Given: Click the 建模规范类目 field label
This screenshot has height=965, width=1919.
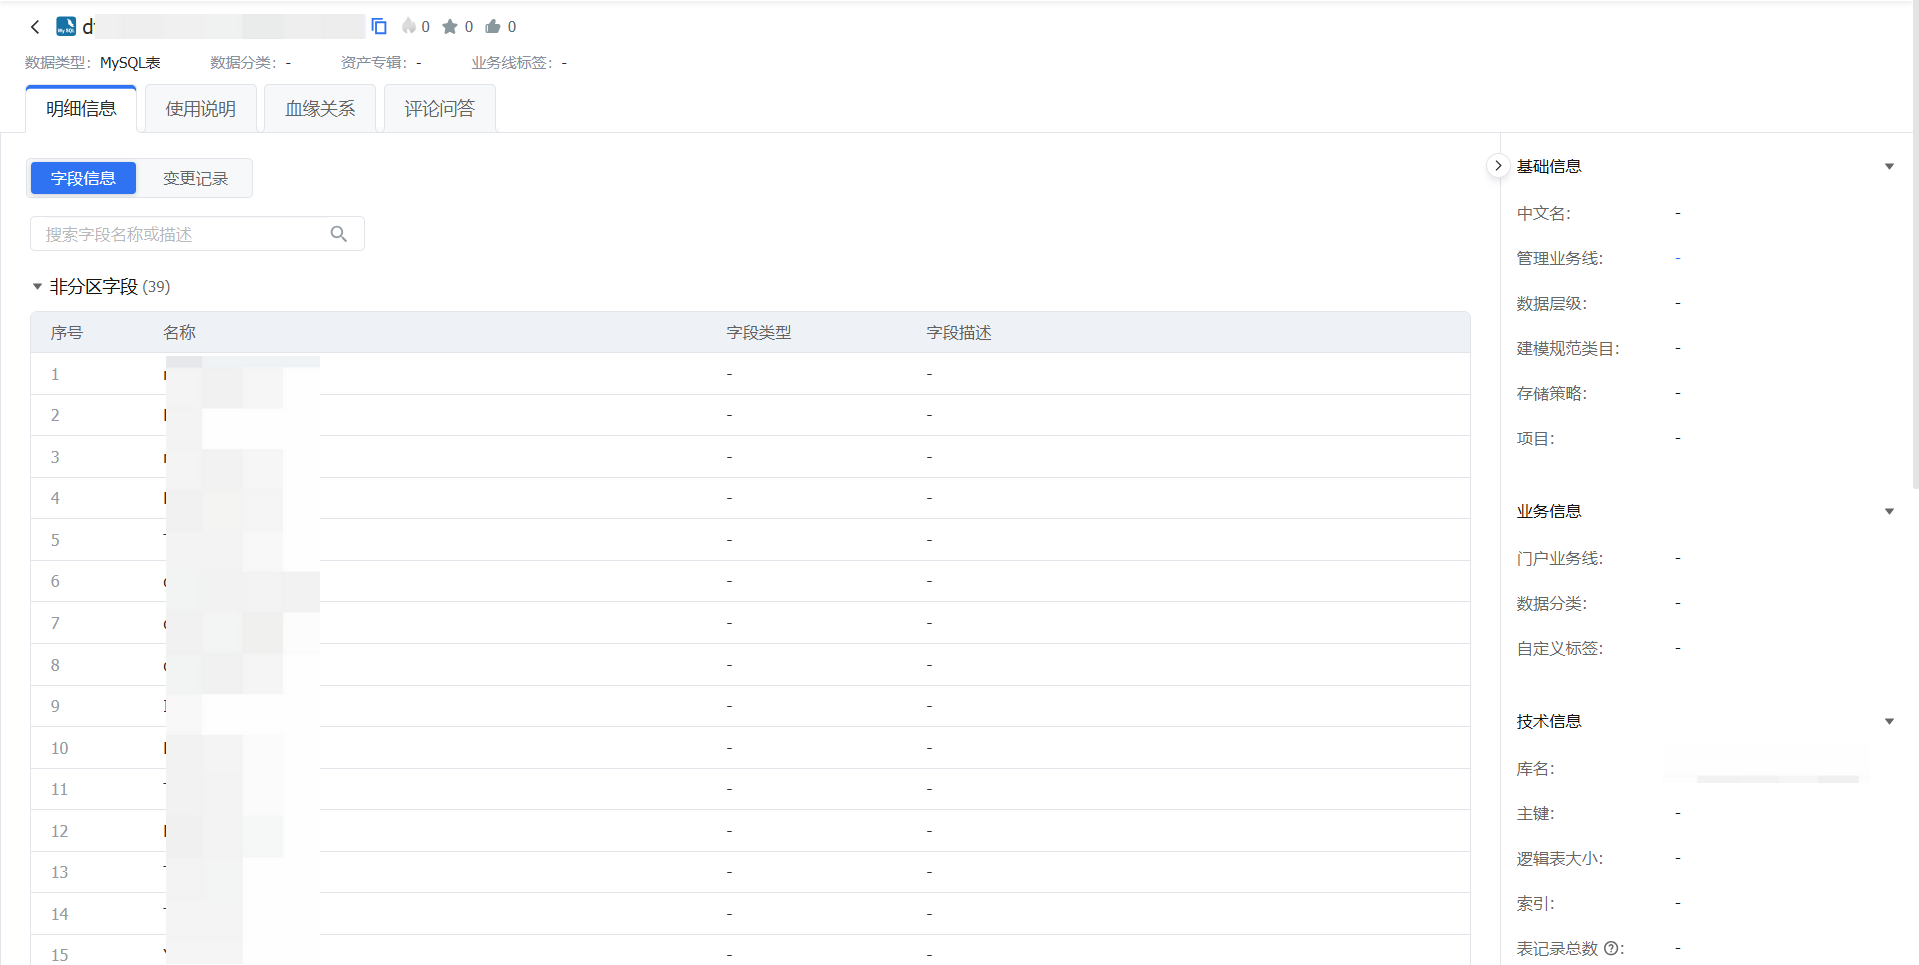Looking at the screenshot, I should [1567, 348].
